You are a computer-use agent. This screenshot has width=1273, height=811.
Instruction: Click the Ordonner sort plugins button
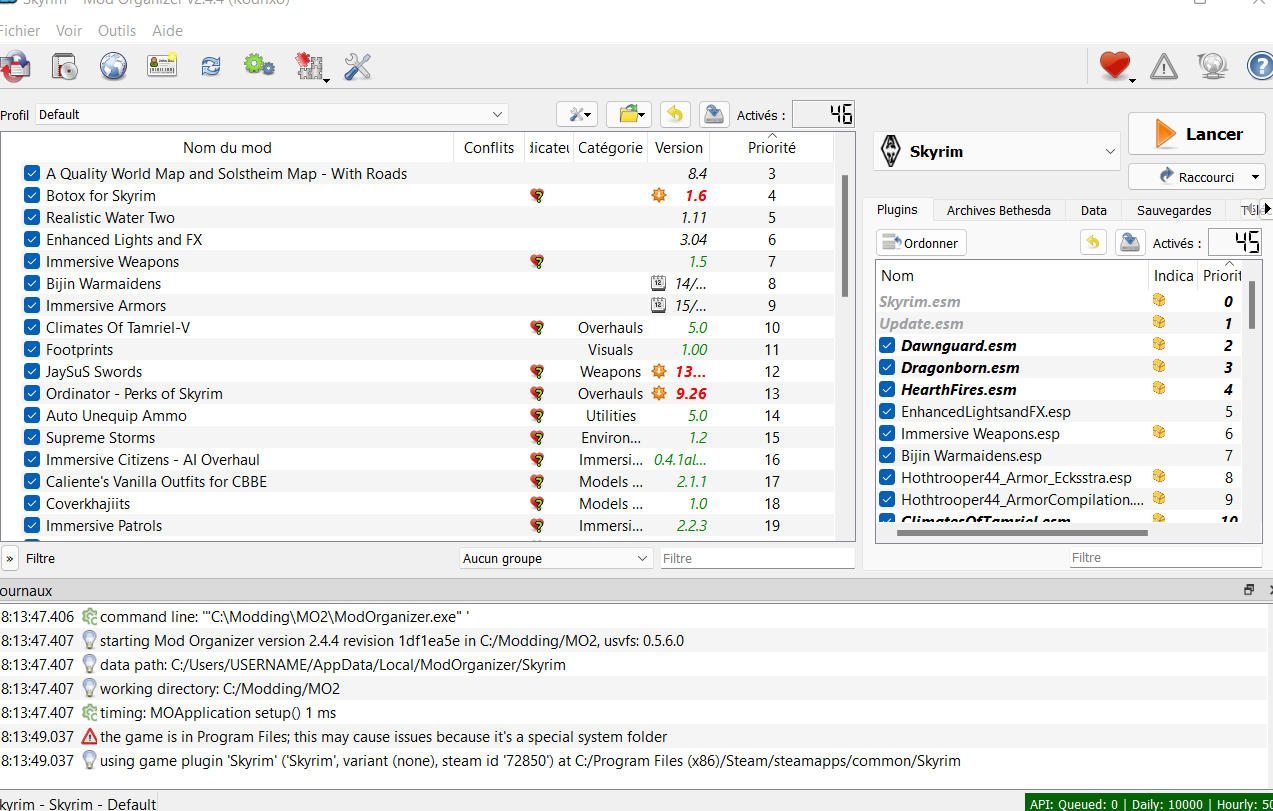(x=922, y=243)
